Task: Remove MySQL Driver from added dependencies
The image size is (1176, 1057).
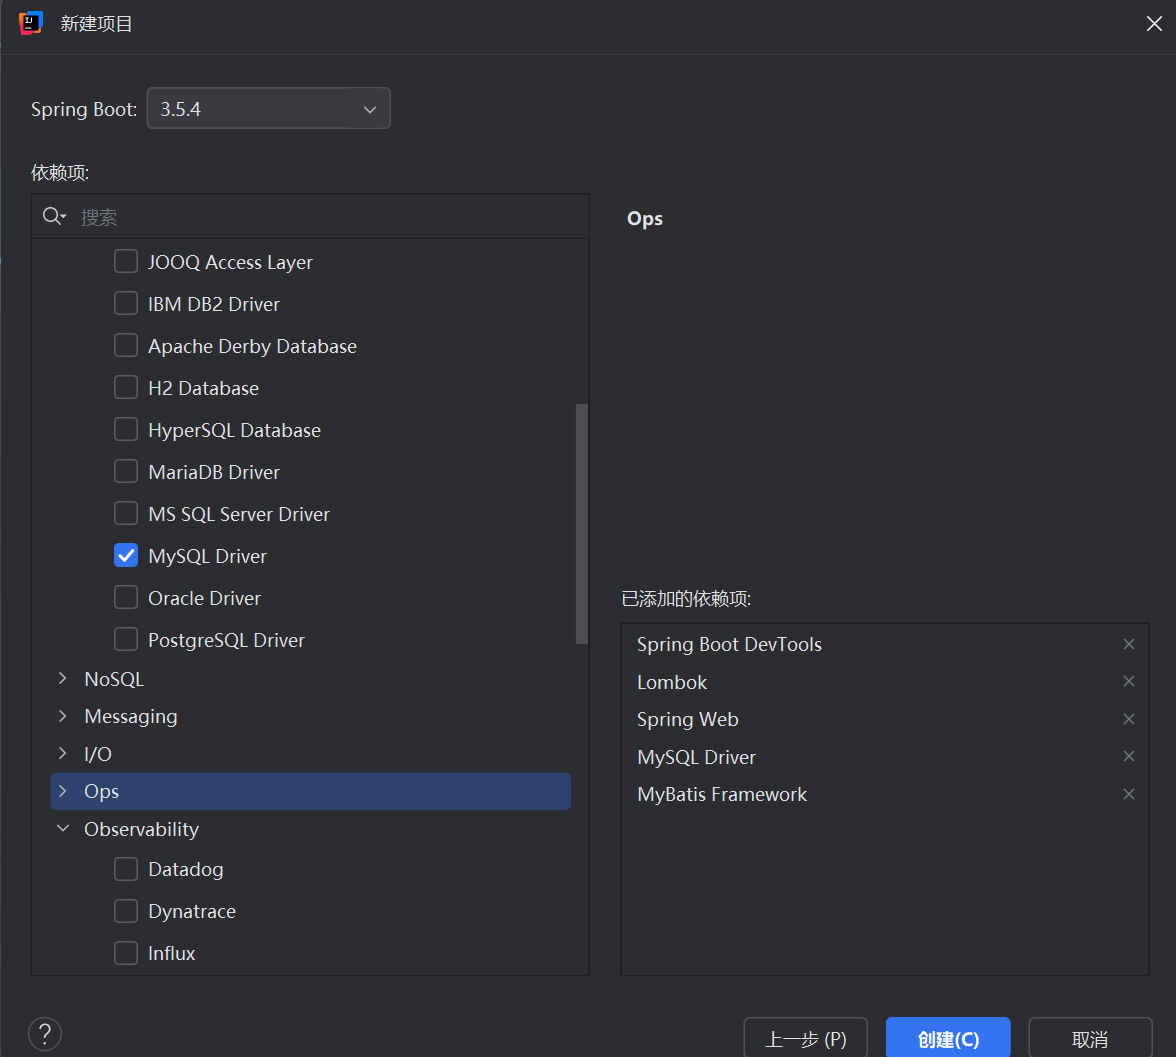Action: (1128, 756)
